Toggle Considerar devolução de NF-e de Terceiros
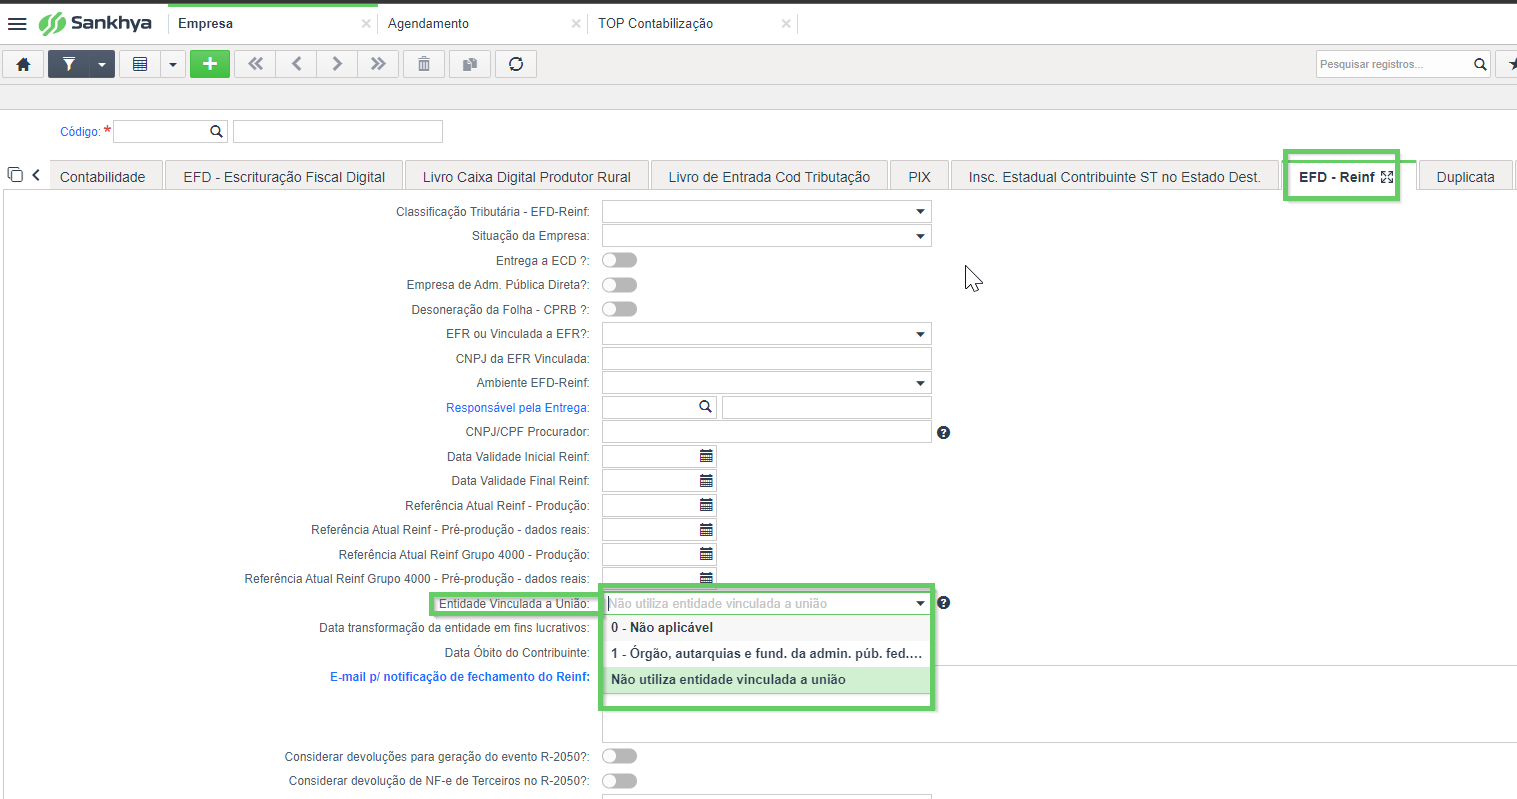This screenshot has height=799, width=1517. point(619,781)
